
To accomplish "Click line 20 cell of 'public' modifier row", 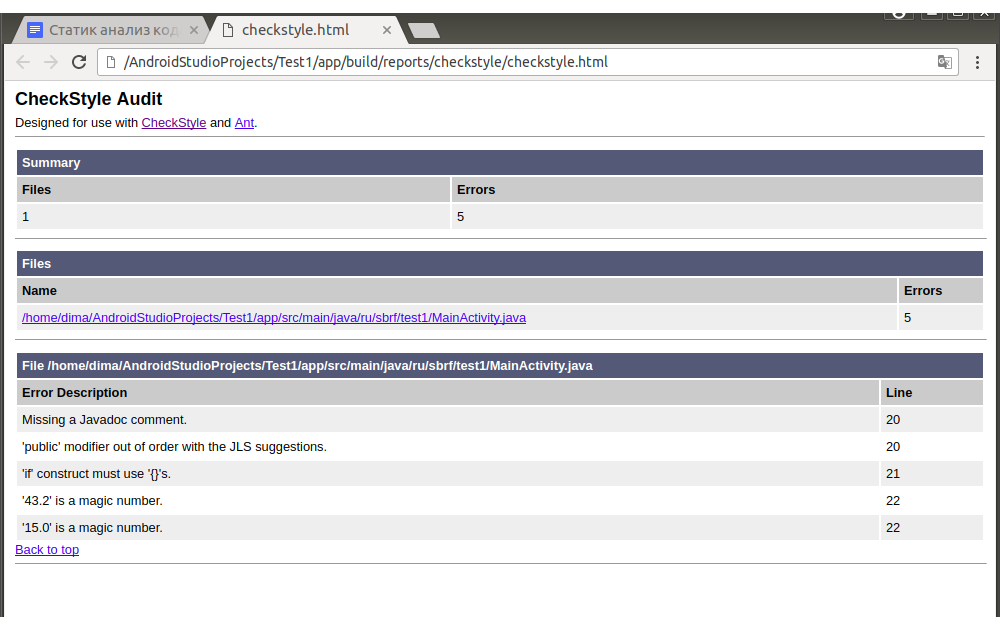I will (932, 446).
